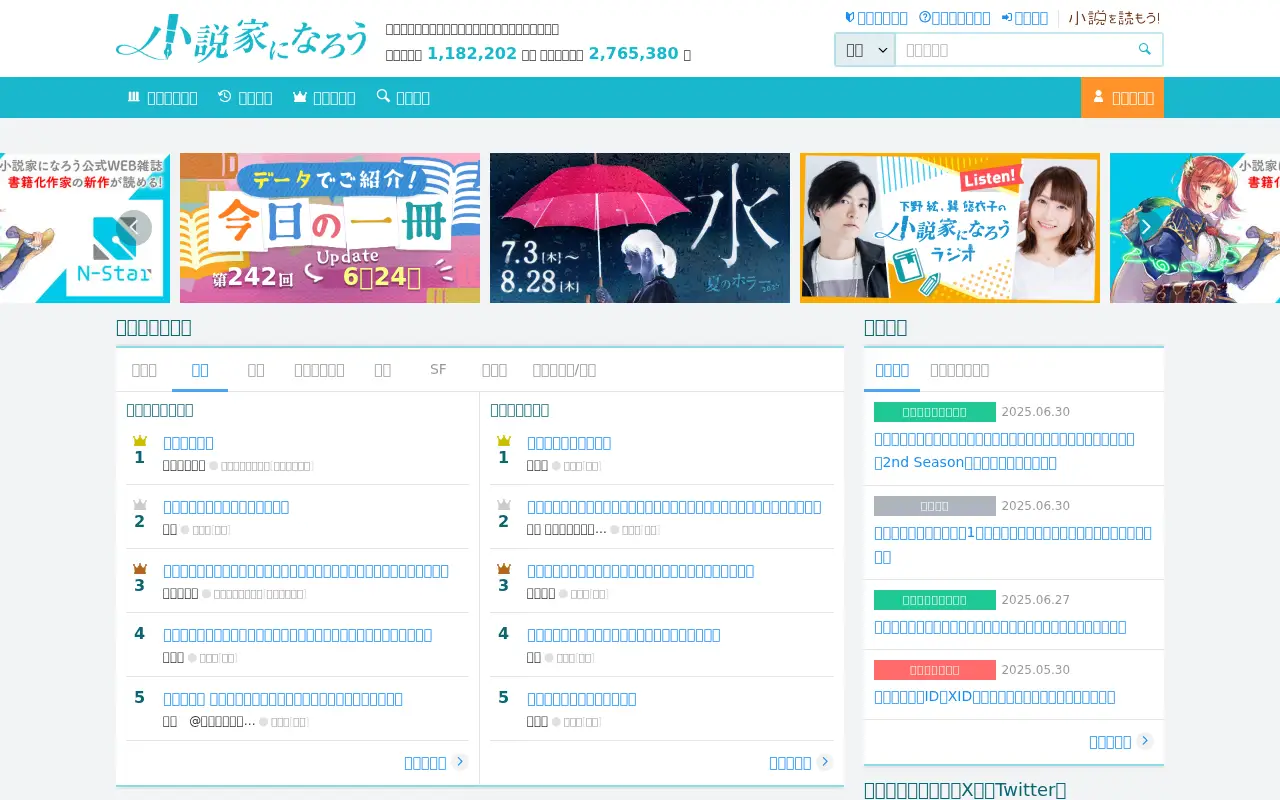
Task: Switch to the SF genre tab
Action: tap(438, 369)
